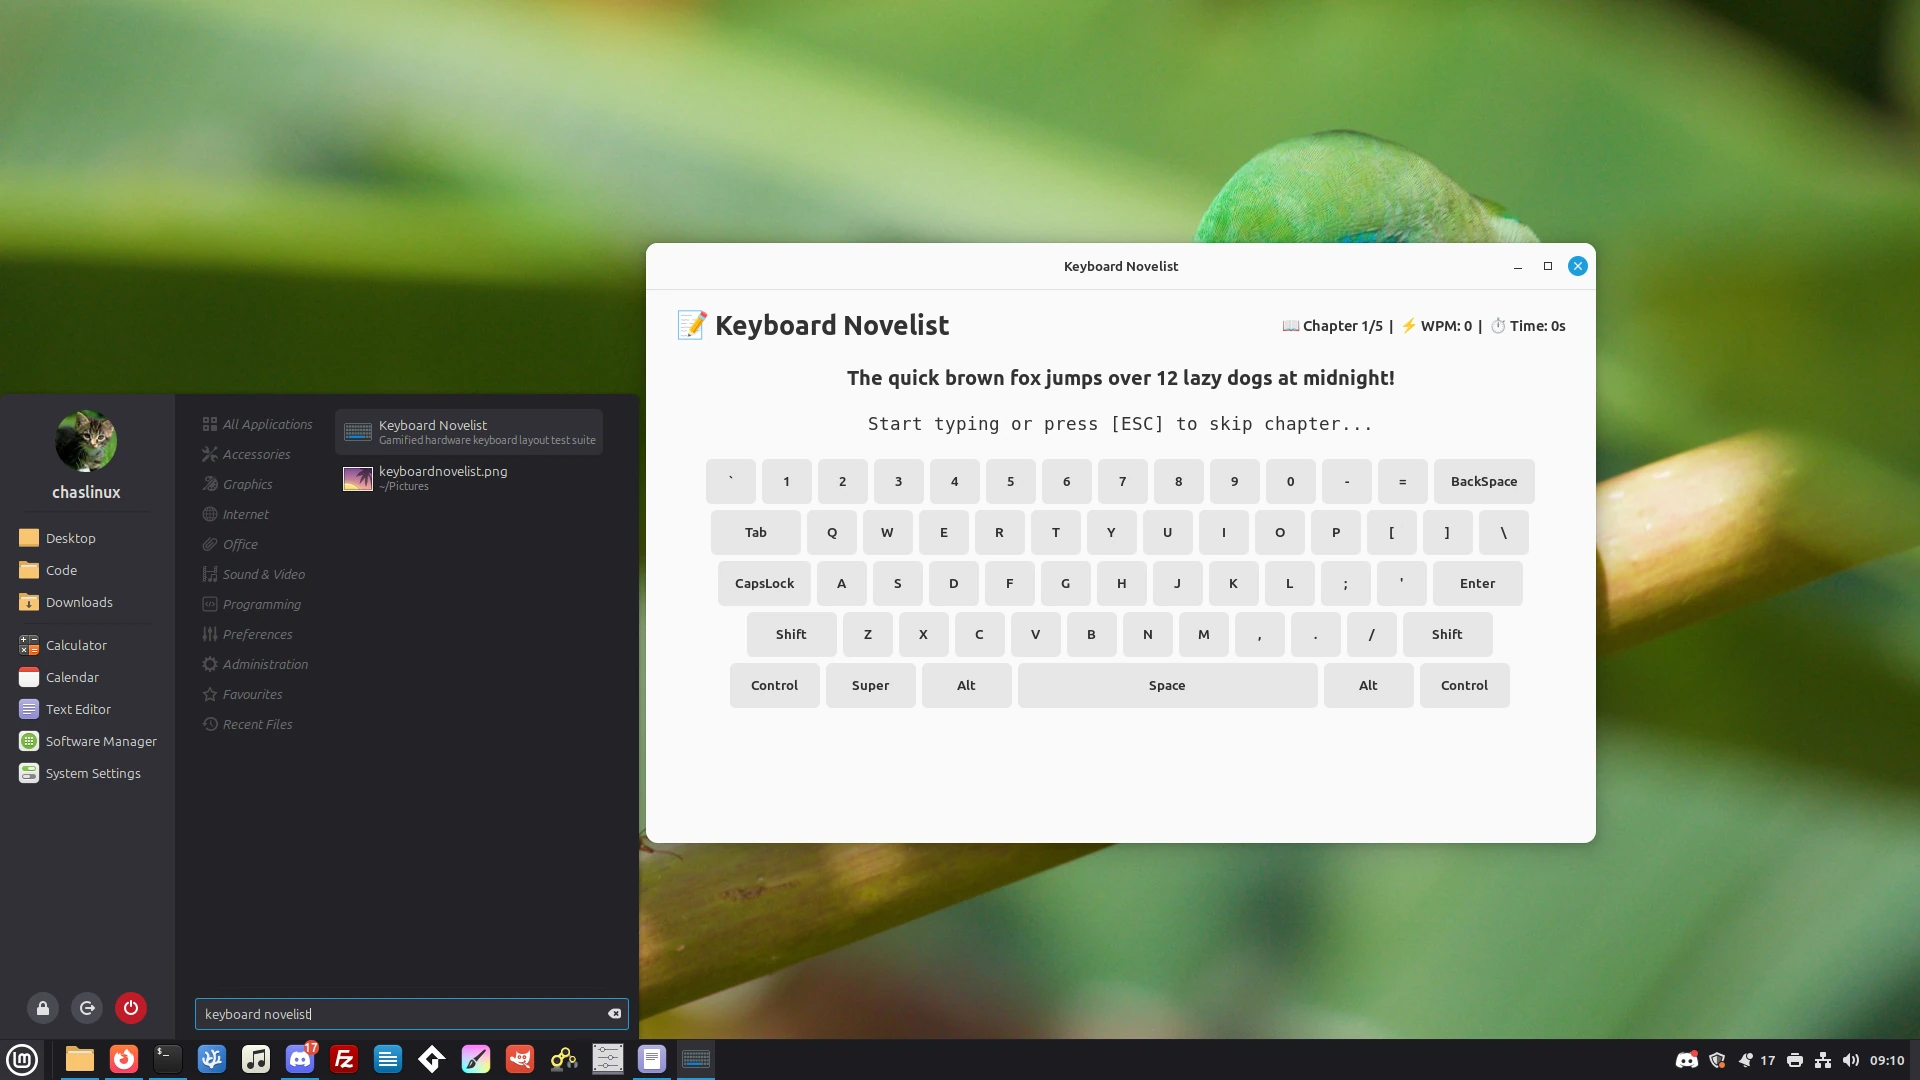
Task: Open Discord from the taskbar
Action: 300,1059
